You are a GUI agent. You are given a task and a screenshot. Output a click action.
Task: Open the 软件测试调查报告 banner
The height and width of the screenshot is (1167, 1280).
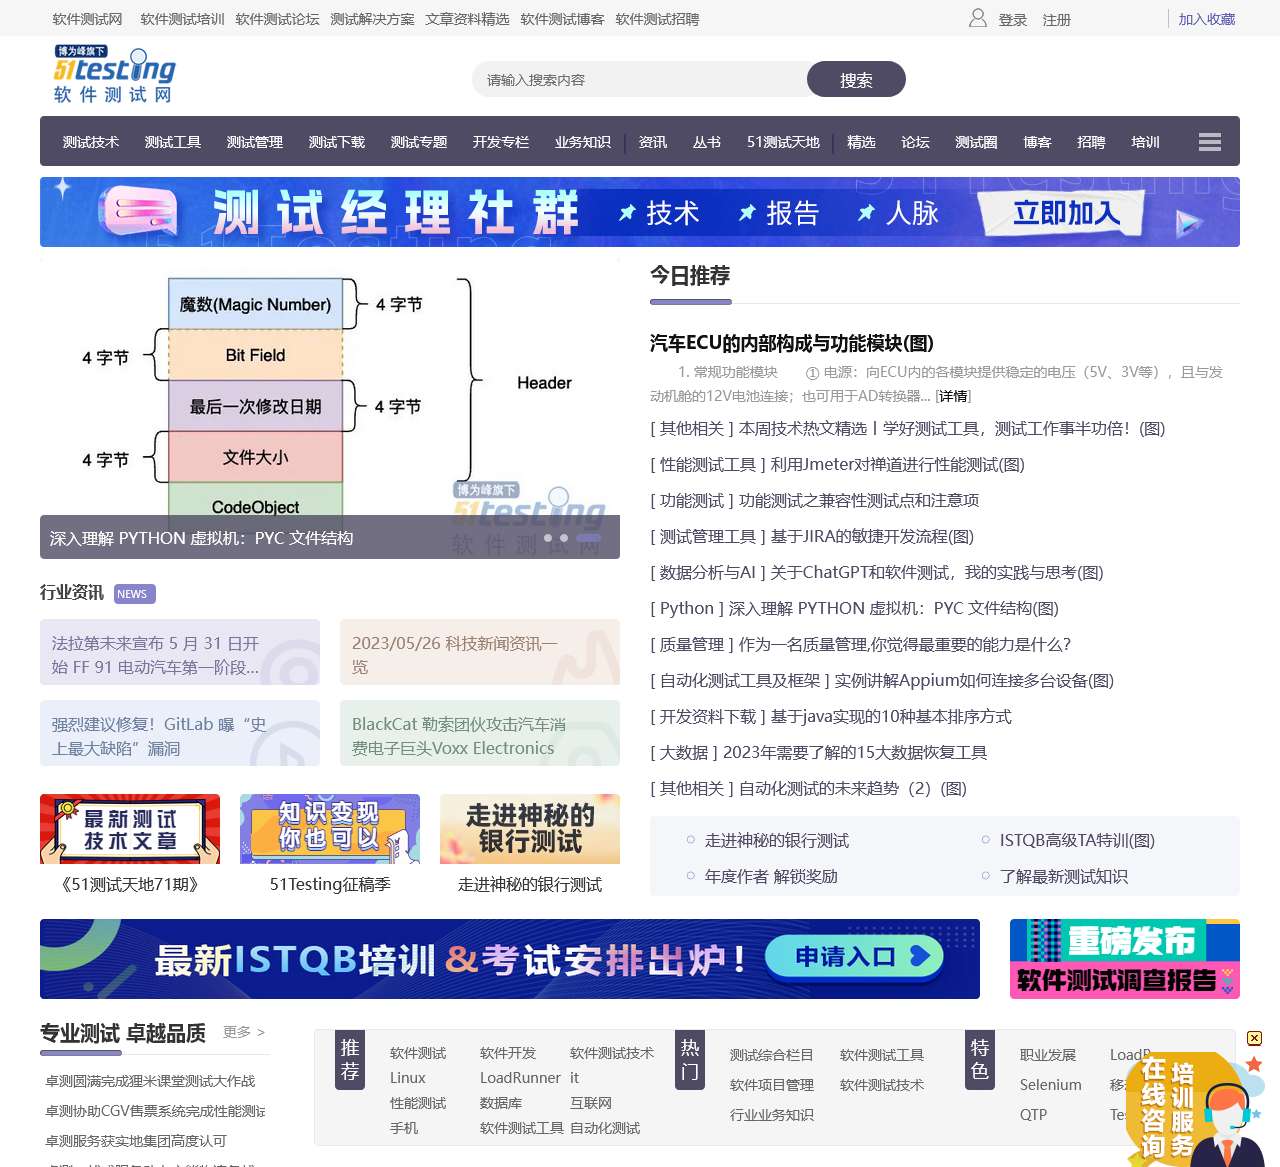[x=1125, y=959]
